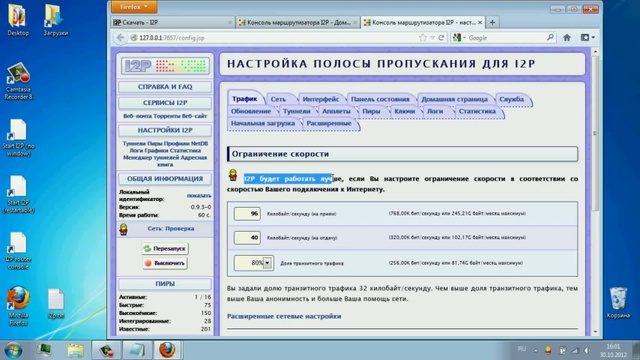Screen dimensions: 640x360
Task: Click the Перезапуск restart button
Action: coord(165,249)
